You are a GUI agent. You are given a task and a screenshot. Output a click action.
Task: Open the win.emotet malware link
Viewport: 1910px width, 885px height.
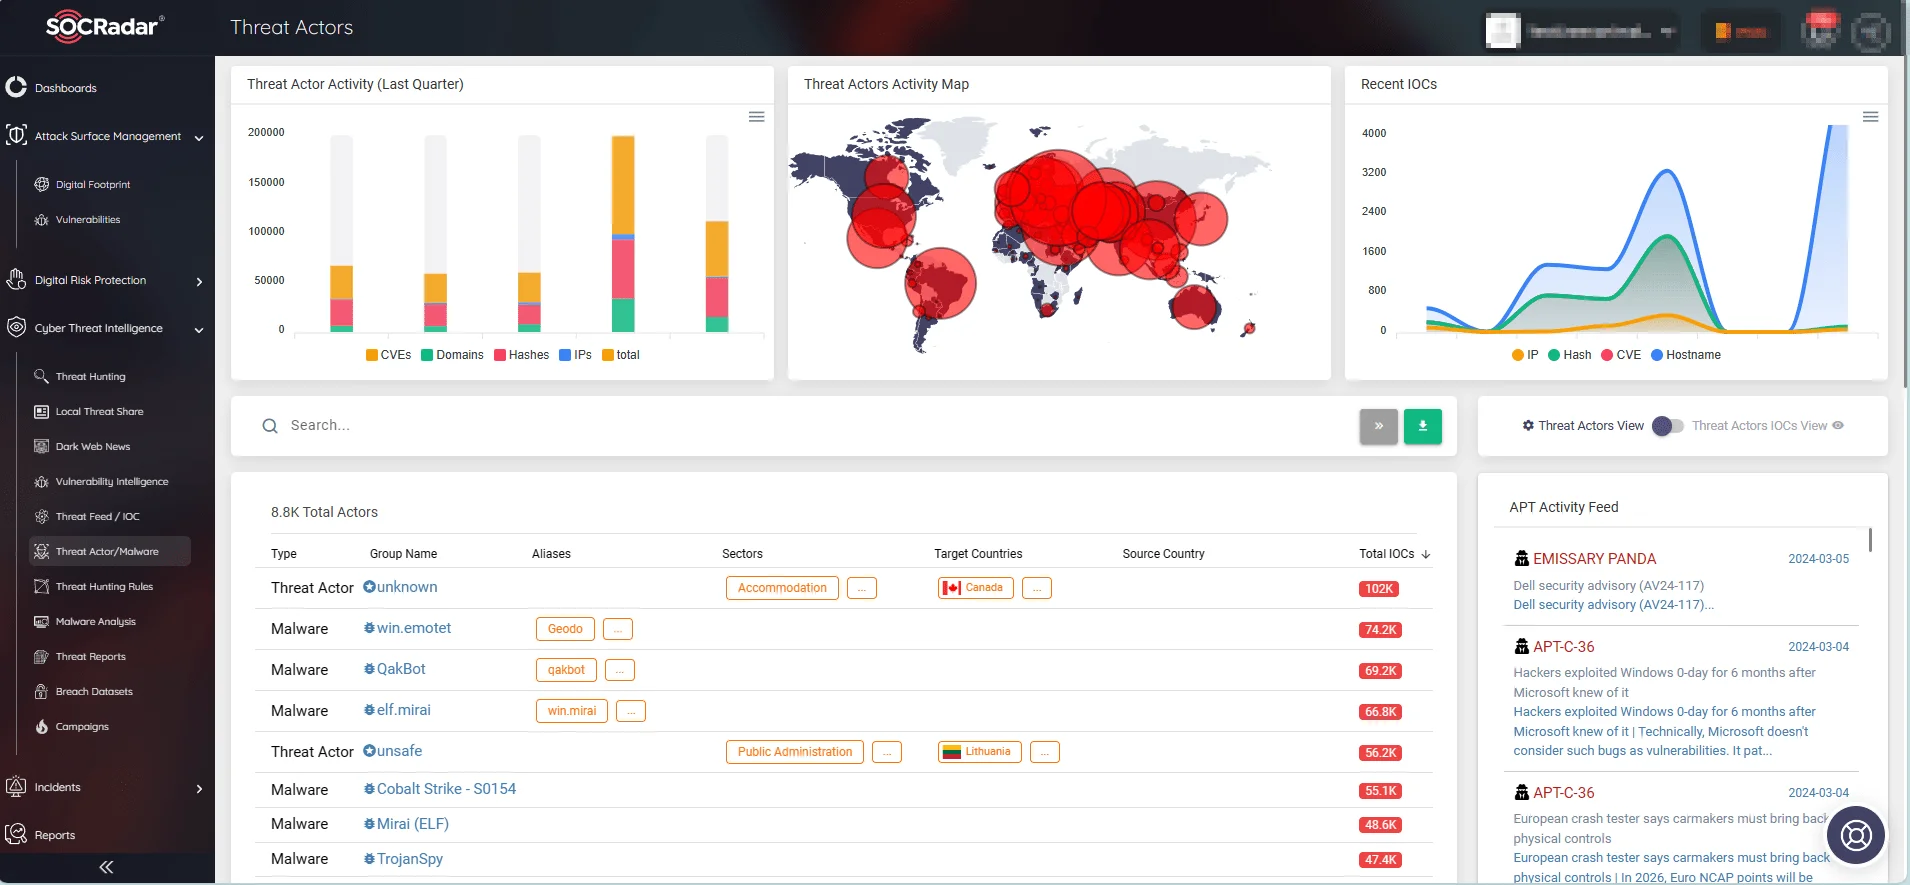click(x=413, y=628)
